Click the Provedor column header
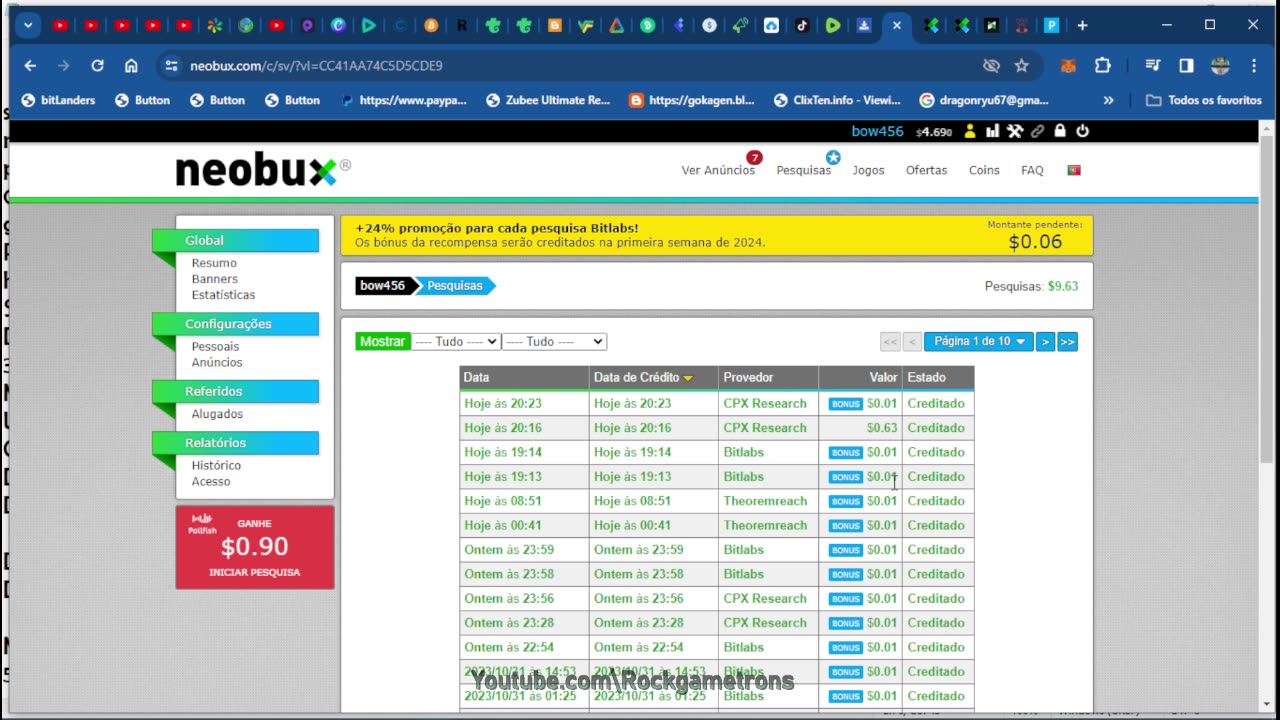 (x=768, y=377)
